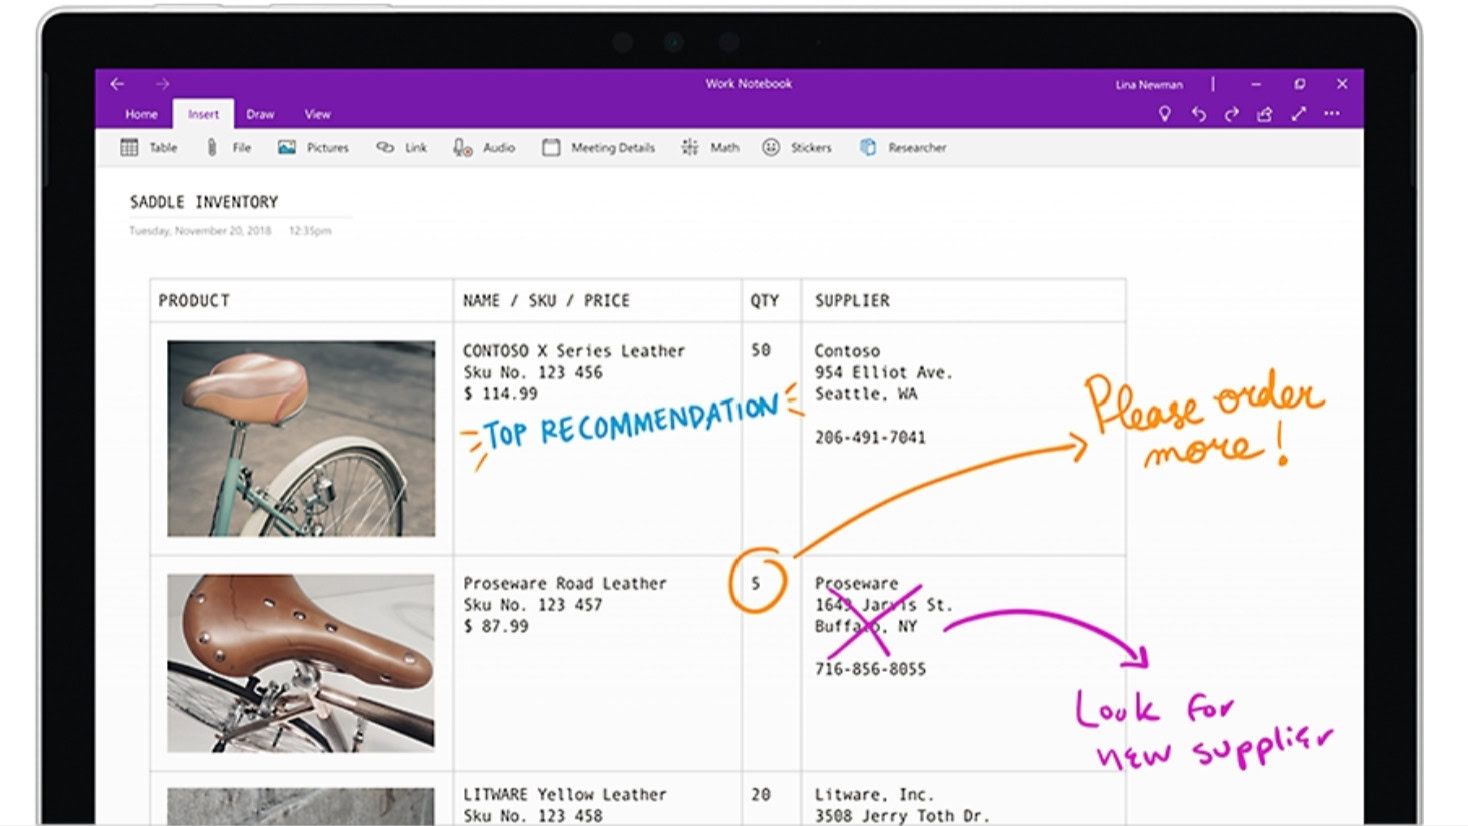1468x826 pixels.
Task: Switch to the Insert tab
Action: coord(203,114)
